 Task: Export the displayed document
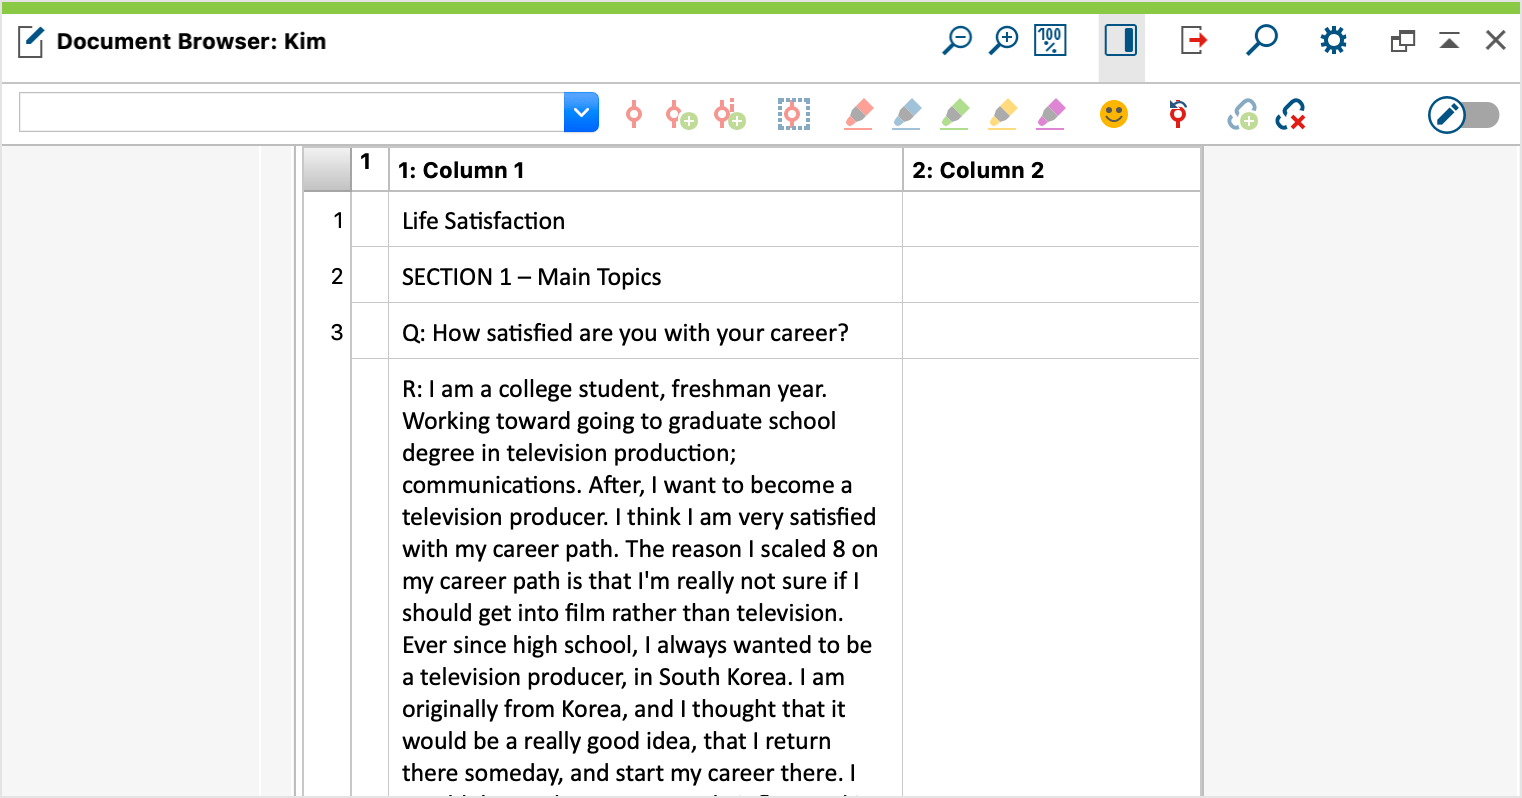(1193, 41)
